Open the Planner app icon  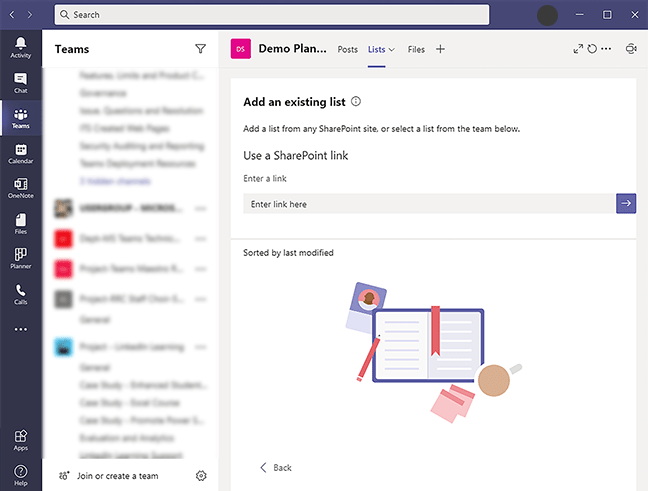coord(20,259)
